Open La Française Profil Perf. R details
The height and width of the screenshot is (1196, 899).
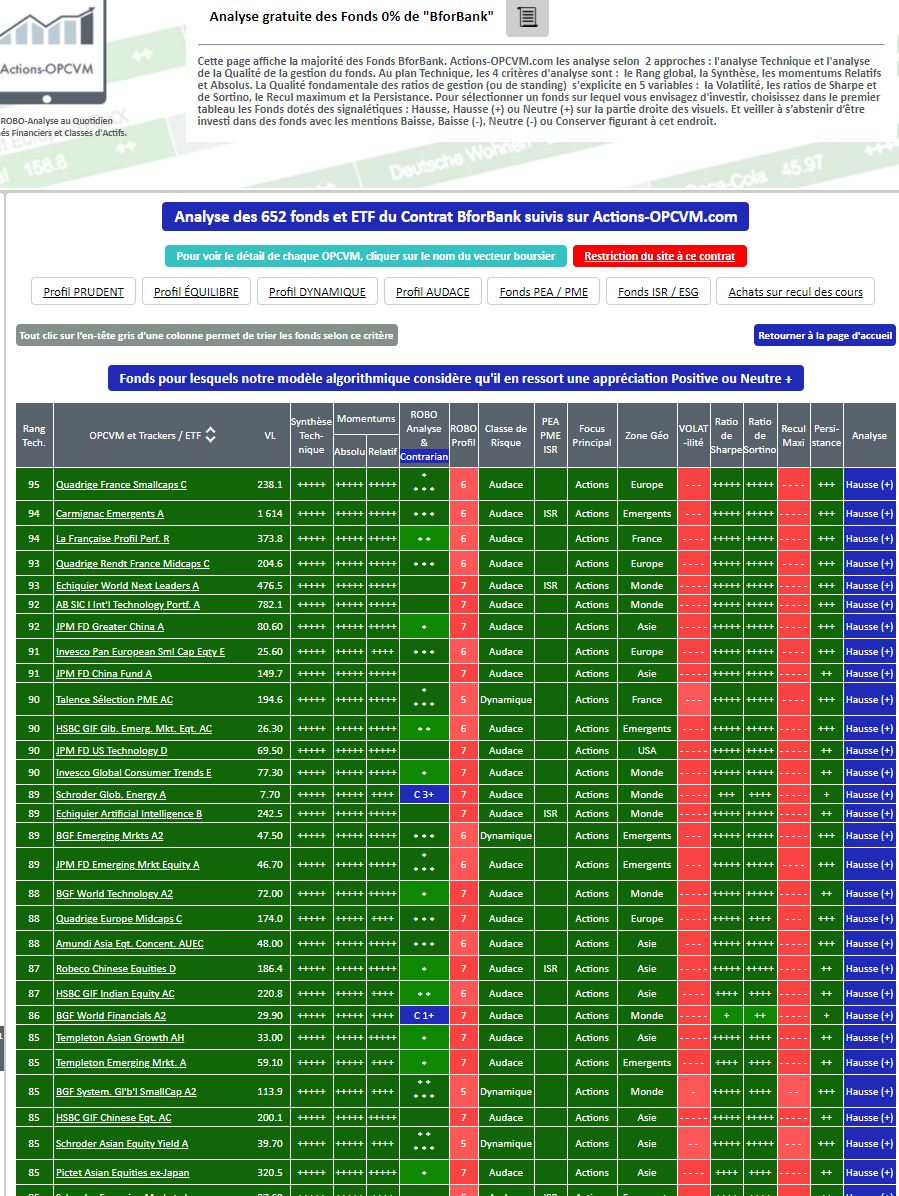(113, 539)
